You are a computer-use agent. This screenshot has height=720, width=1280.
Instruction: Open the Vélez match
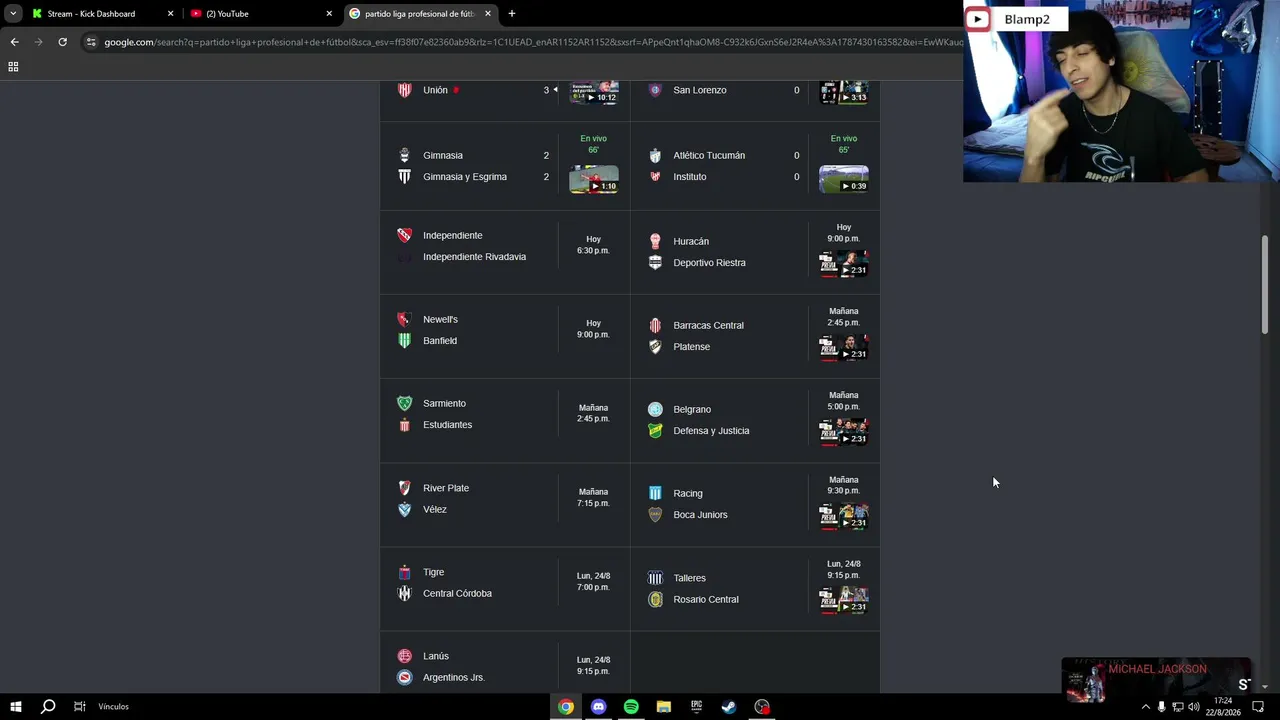(505, 504)
